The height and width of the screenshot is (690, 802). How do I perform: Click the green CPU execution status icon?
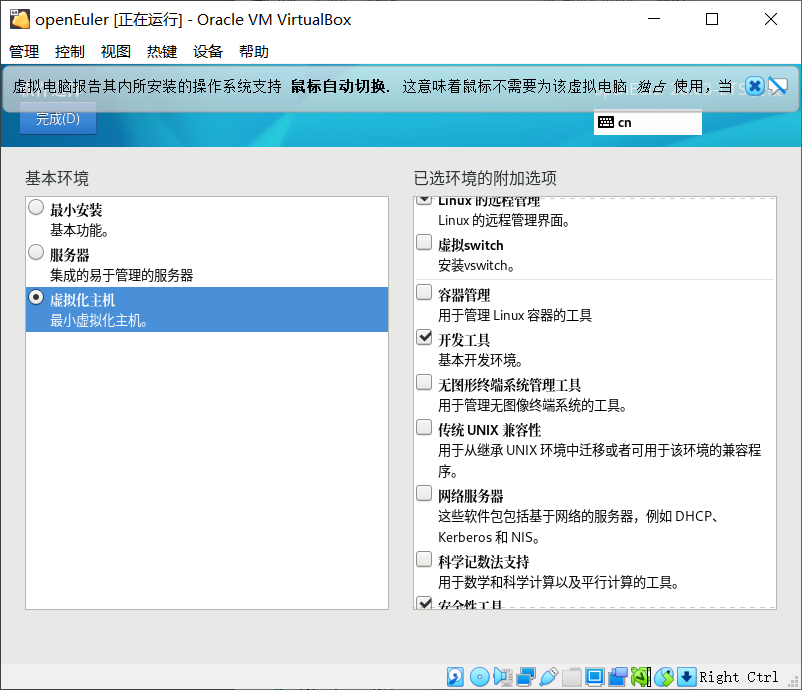click(x=641, y=677)
